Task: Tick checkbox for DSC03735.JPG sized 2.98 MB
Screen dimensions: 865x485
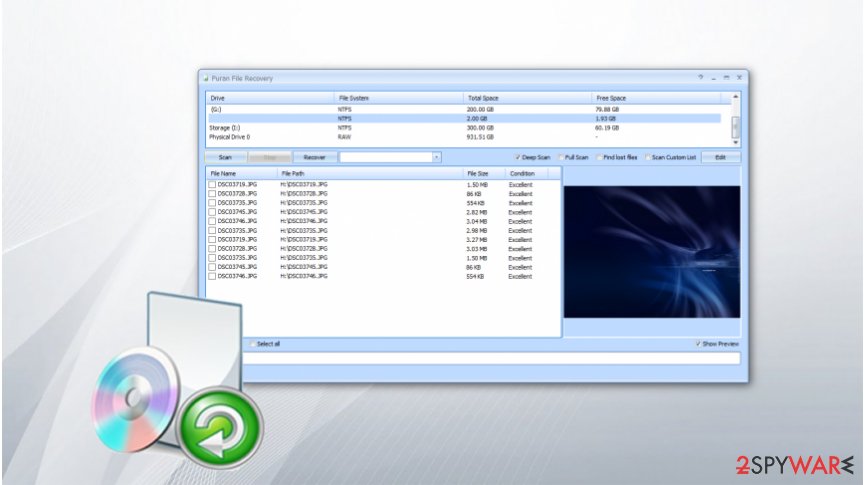Action: (212, 231)
